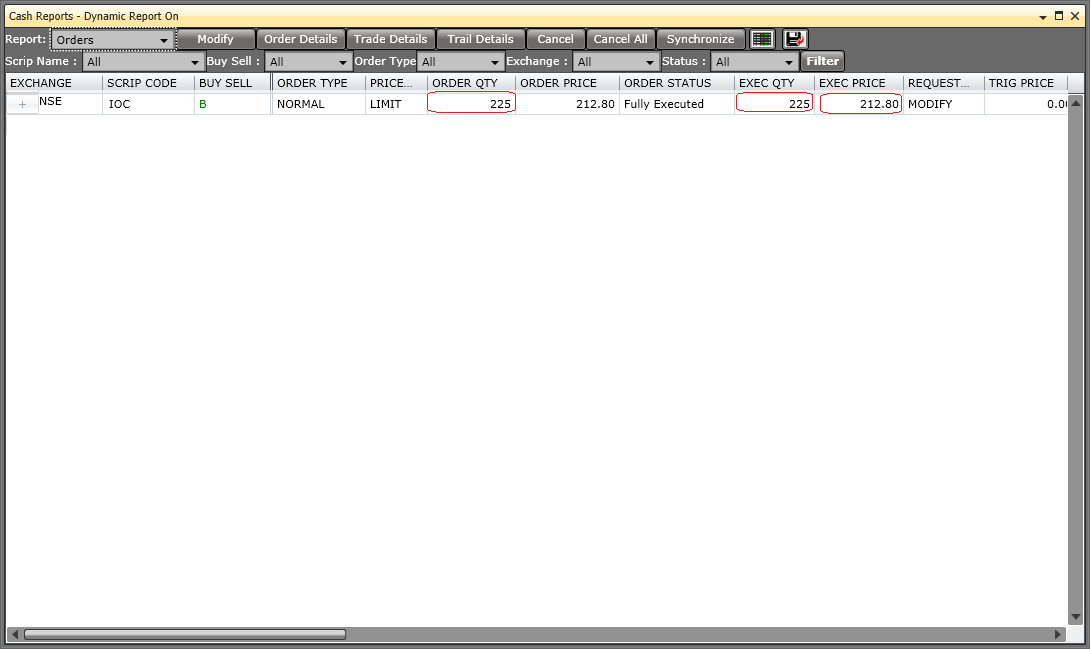Sort by the EXEC QTY column header
The width and height of the screenshot is (1090, 649).
774,83
